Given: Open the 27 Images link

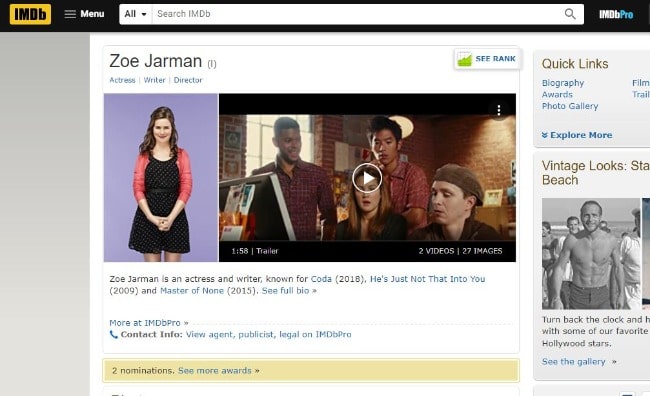Looking at the screenshot, I should coord(482,251).
